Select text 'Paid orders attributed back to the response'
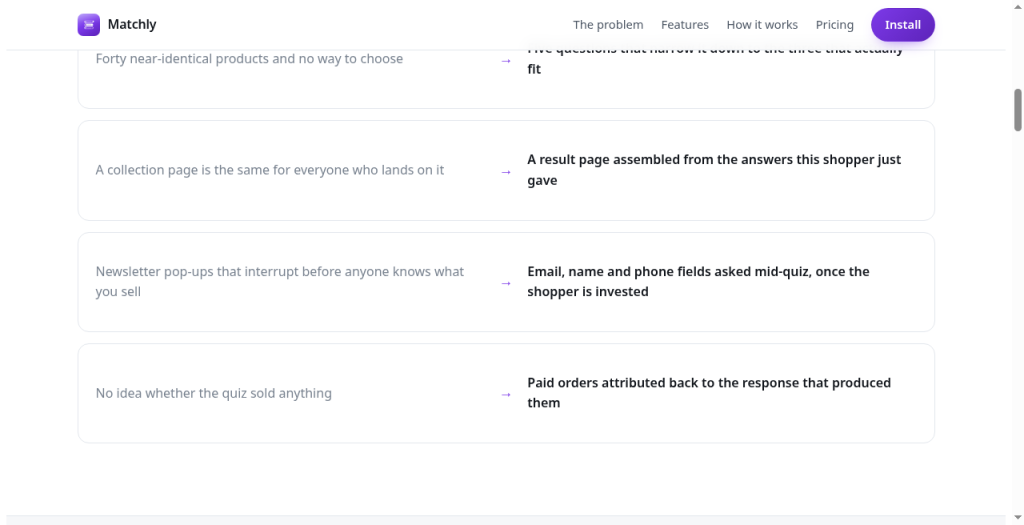The width and height of the screenshot is (1024, 525). pyautogui.click(x=664, y=383)
